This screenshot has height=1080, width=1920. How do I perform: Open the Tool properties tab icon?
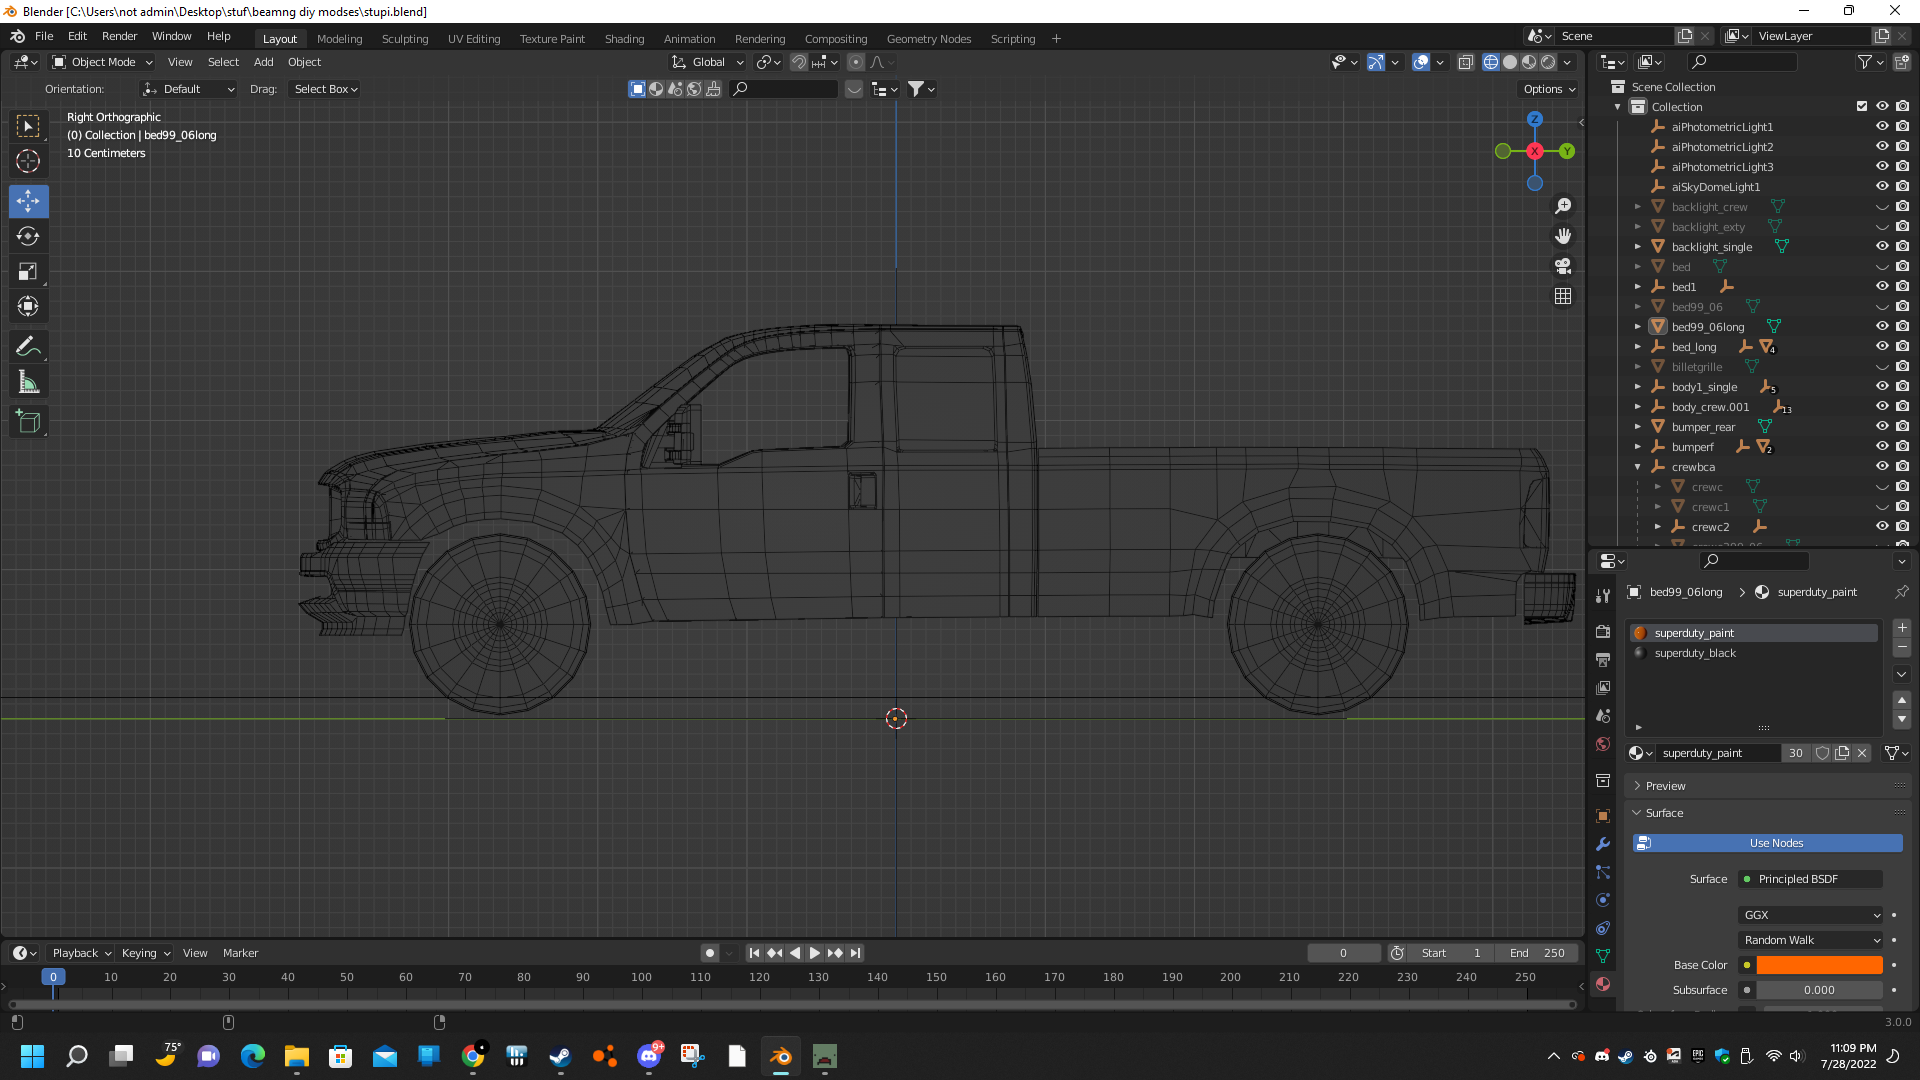click(x=1603, y=595)
